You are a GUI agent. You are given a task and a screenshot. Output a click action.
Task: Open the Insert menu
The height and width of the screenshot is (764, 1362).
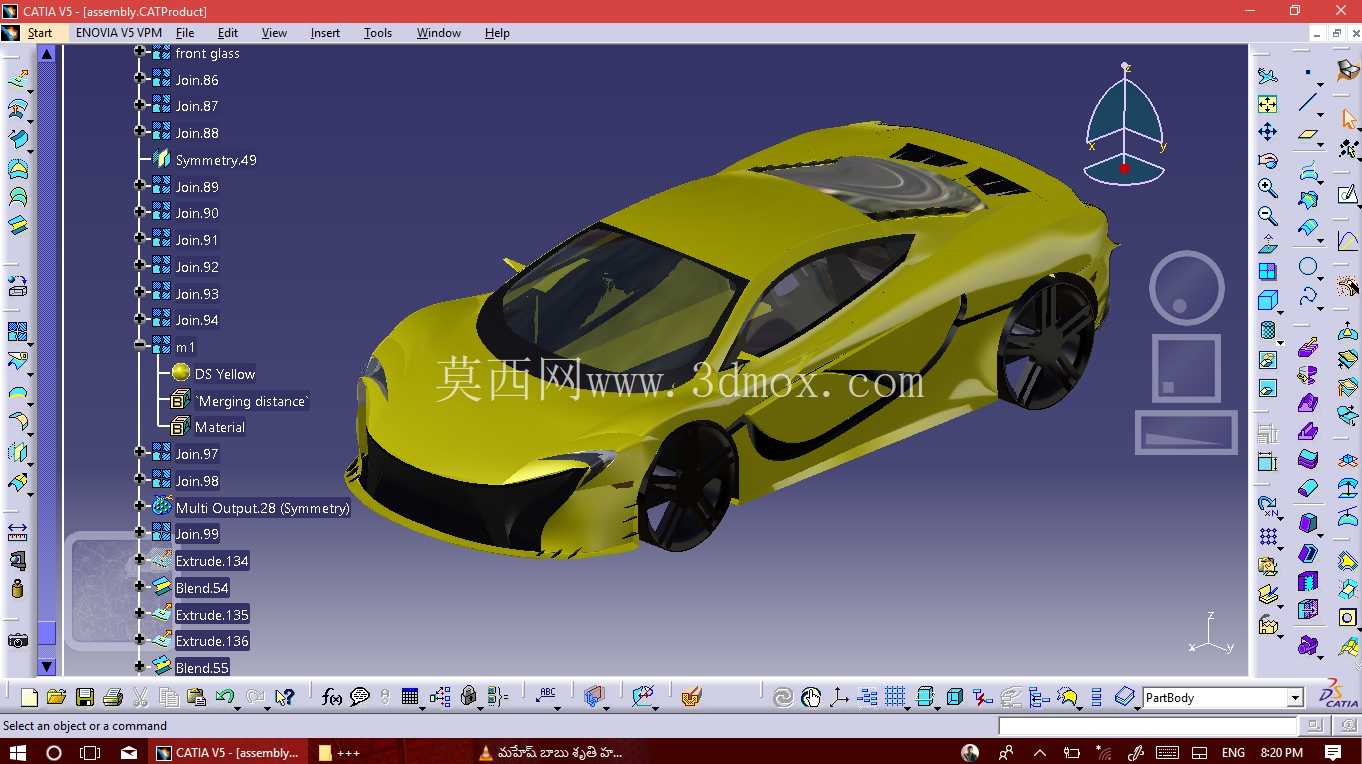(x=325, y=33)
